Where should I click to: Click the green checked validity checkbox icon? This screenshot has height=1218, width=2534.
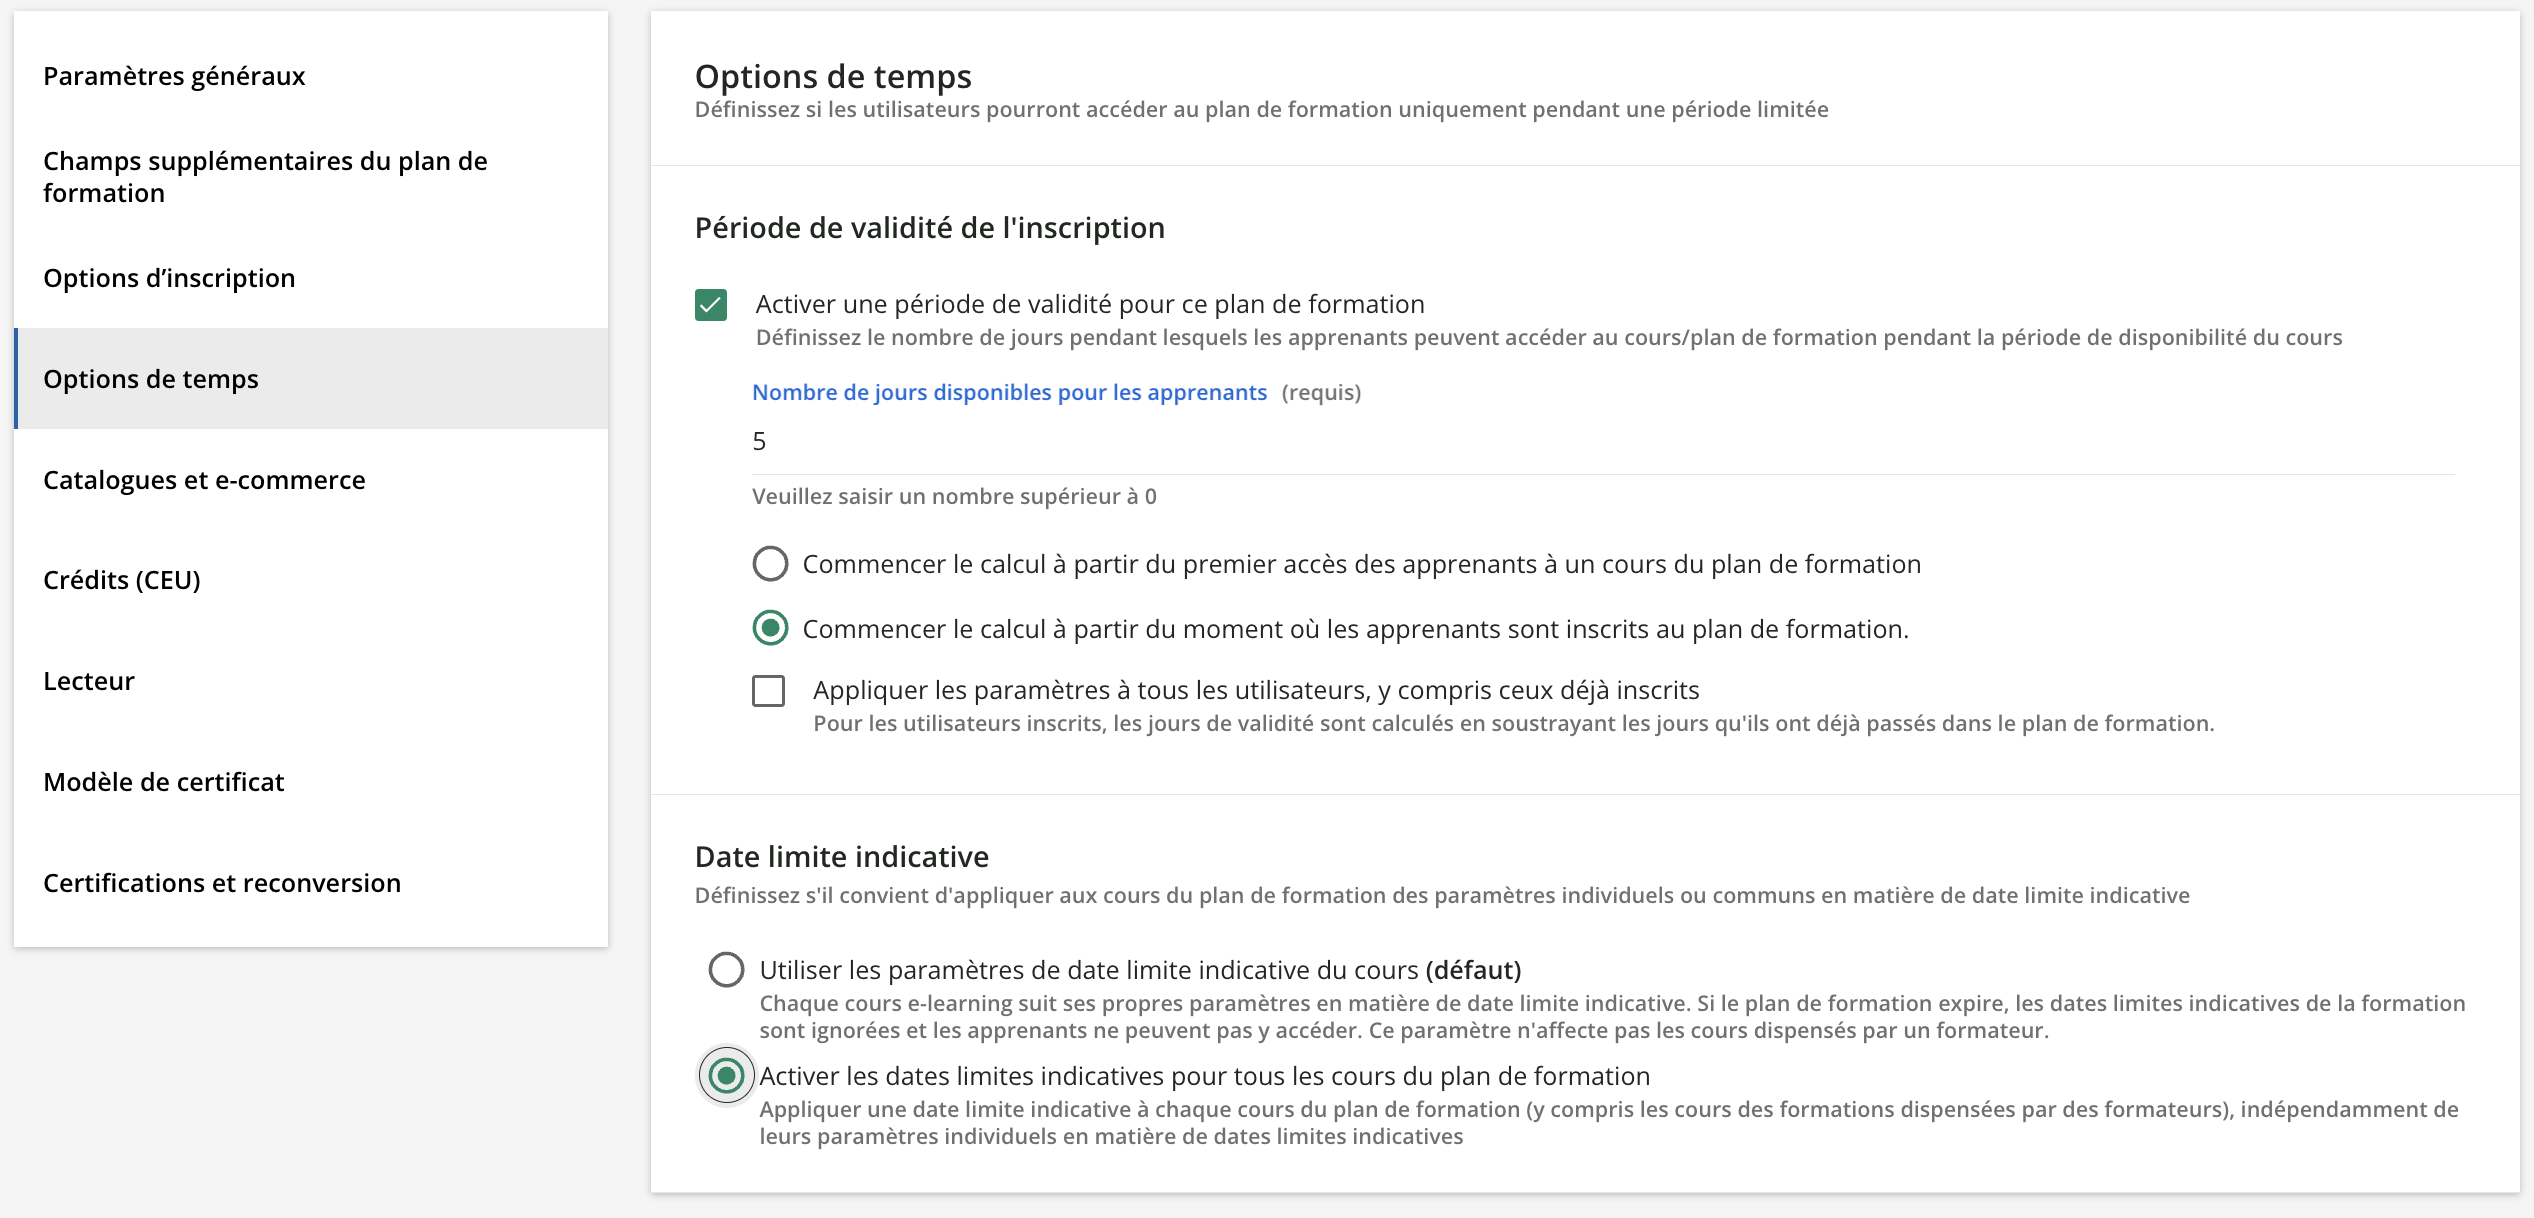710,305
